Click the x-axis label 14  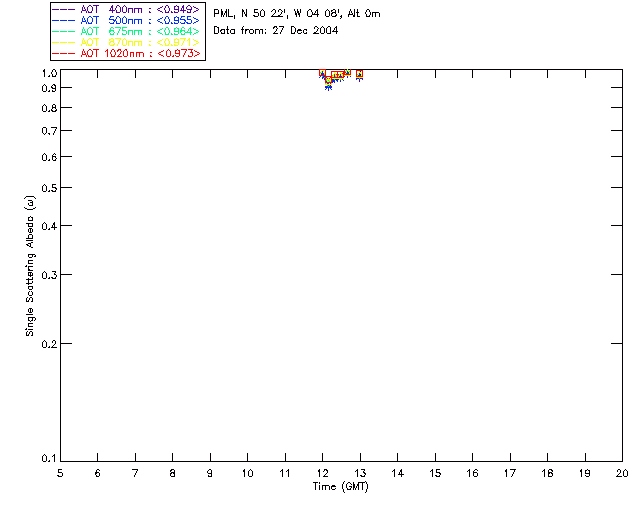point(398,473)
